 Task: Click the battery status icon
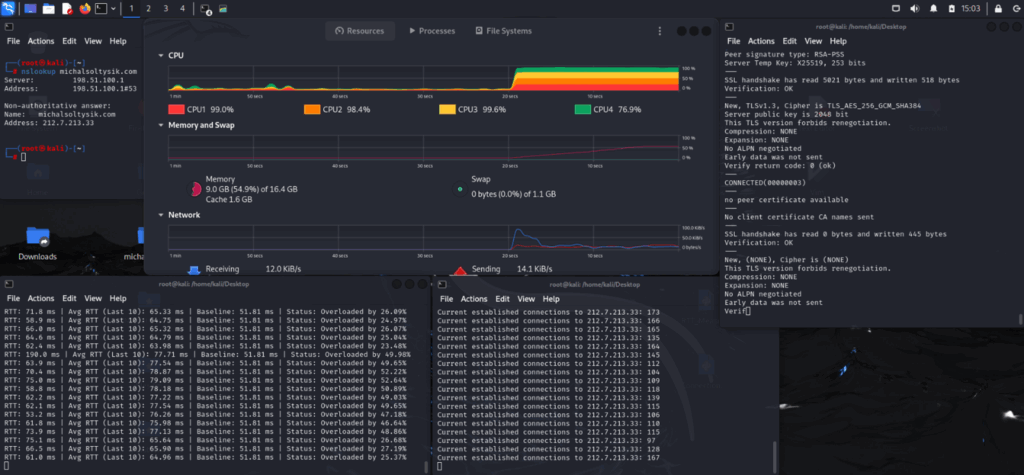click(x=952, y=8)
